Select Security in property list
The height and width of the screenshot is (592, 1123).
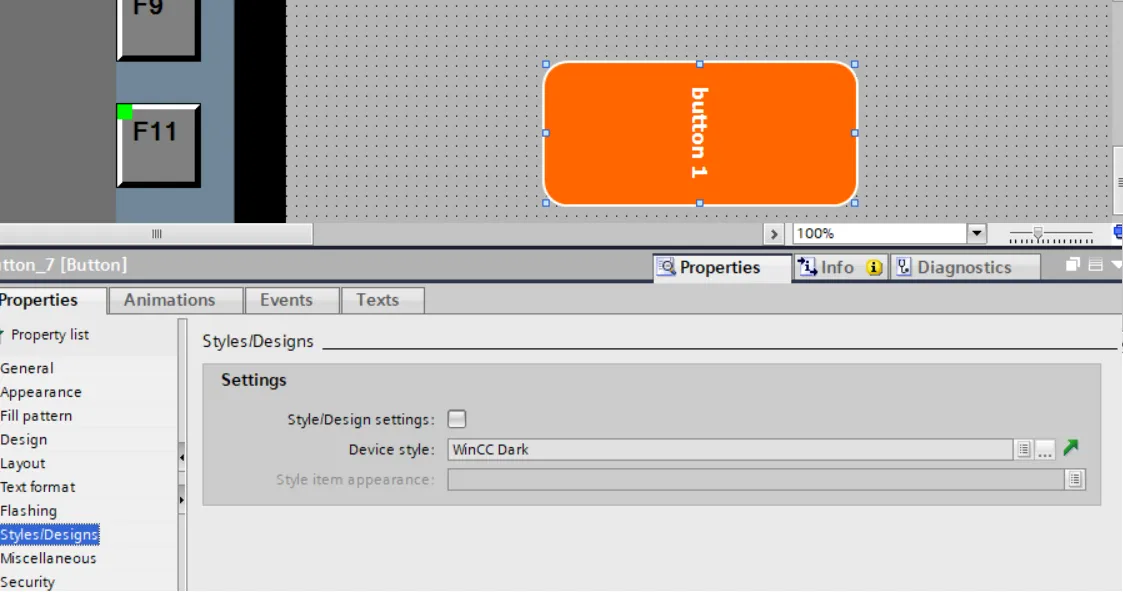pyautogui.click(x=27, y=582)
